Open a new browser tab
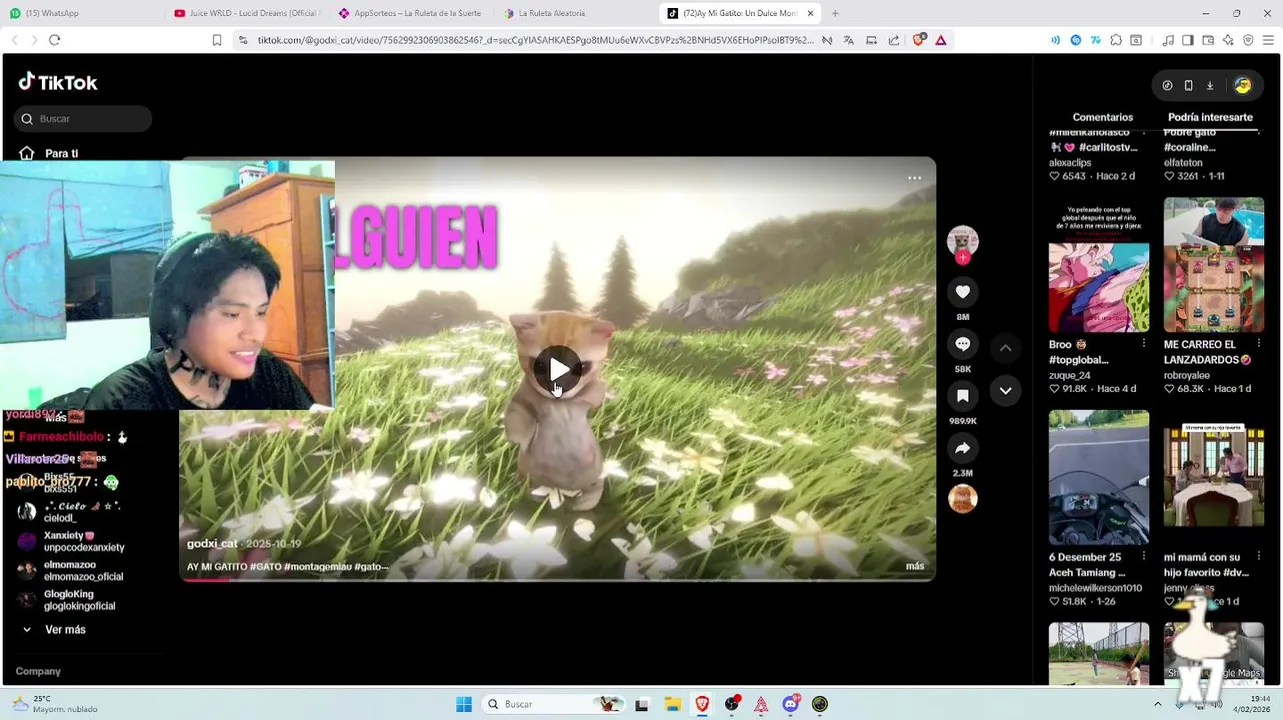The image size is (1283, 720). pyautogui.click(x=835, y=13)
